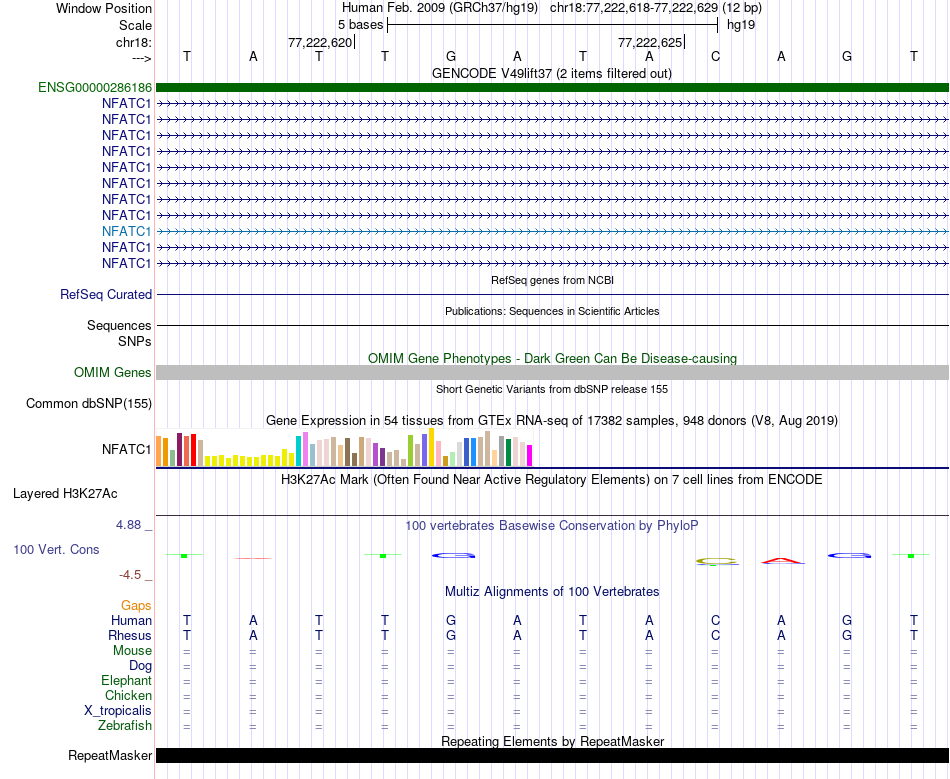Select the Elephant alignment row label
Screen dimensions: 950x779
(x=127, y=681)
